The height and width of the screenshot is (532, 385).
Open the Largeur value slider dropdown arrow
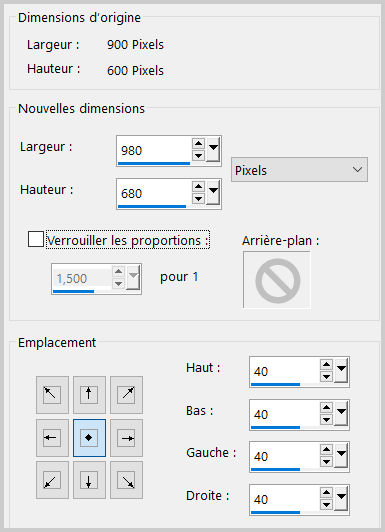(x=213, y=149)
